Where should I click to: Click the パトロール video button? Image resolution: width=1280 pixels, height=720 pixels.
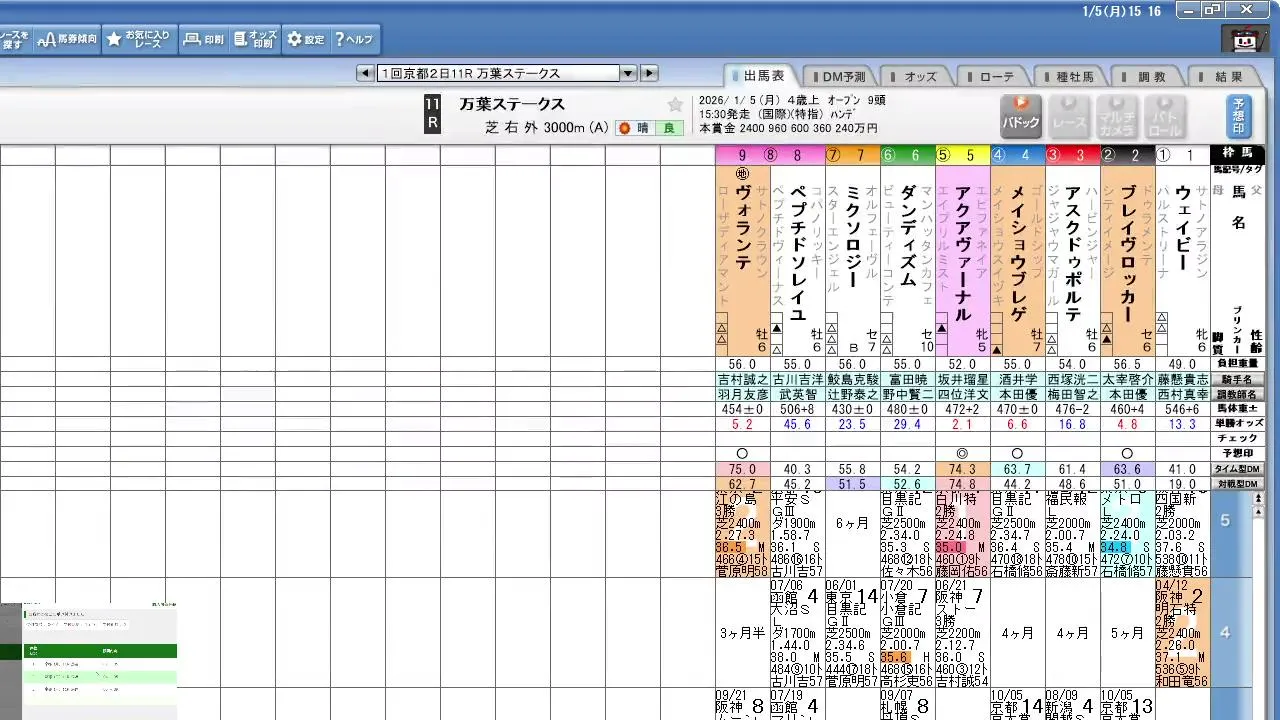(x=1164, y=117)
